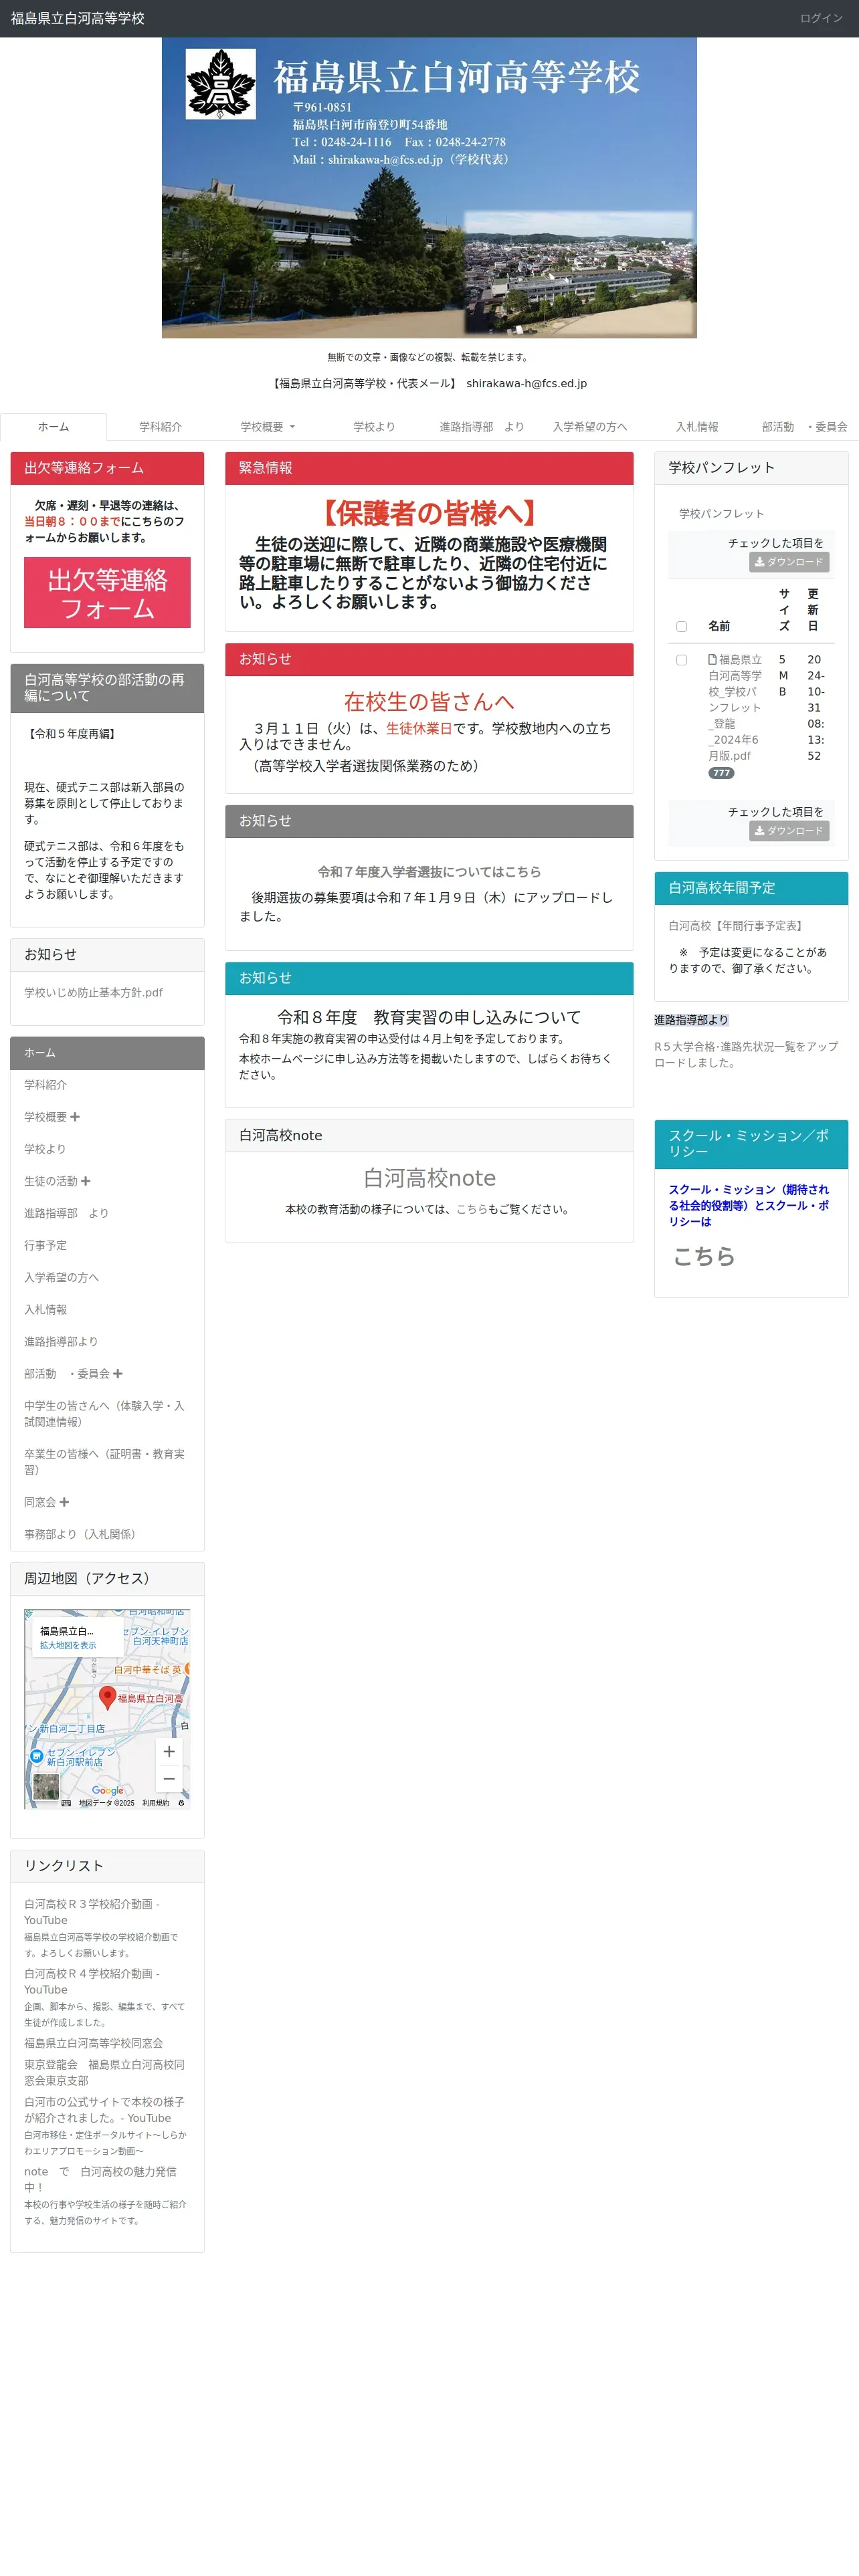Click 利用規約 link on the map
Image resolution: width=859 pixels, height=2576 pixels.
tap(155, 1803)
